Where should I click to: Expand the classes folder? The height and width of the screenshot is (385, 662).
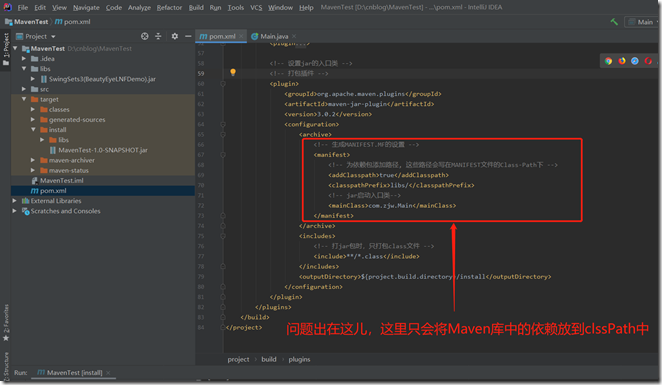pos(33,109)
